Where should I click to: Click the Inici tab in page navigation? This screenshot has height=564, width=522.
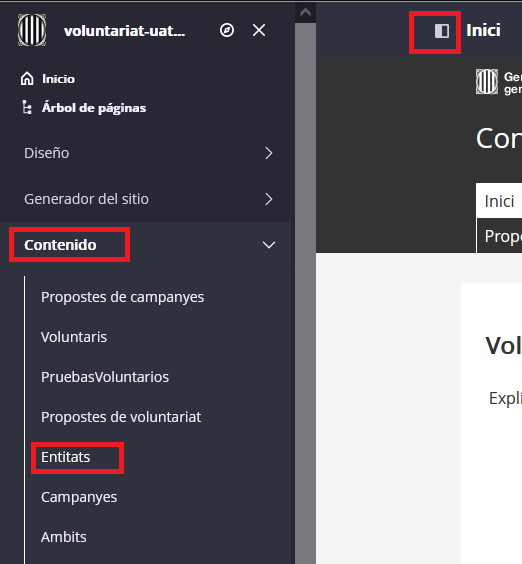click(x=499, y=201)
